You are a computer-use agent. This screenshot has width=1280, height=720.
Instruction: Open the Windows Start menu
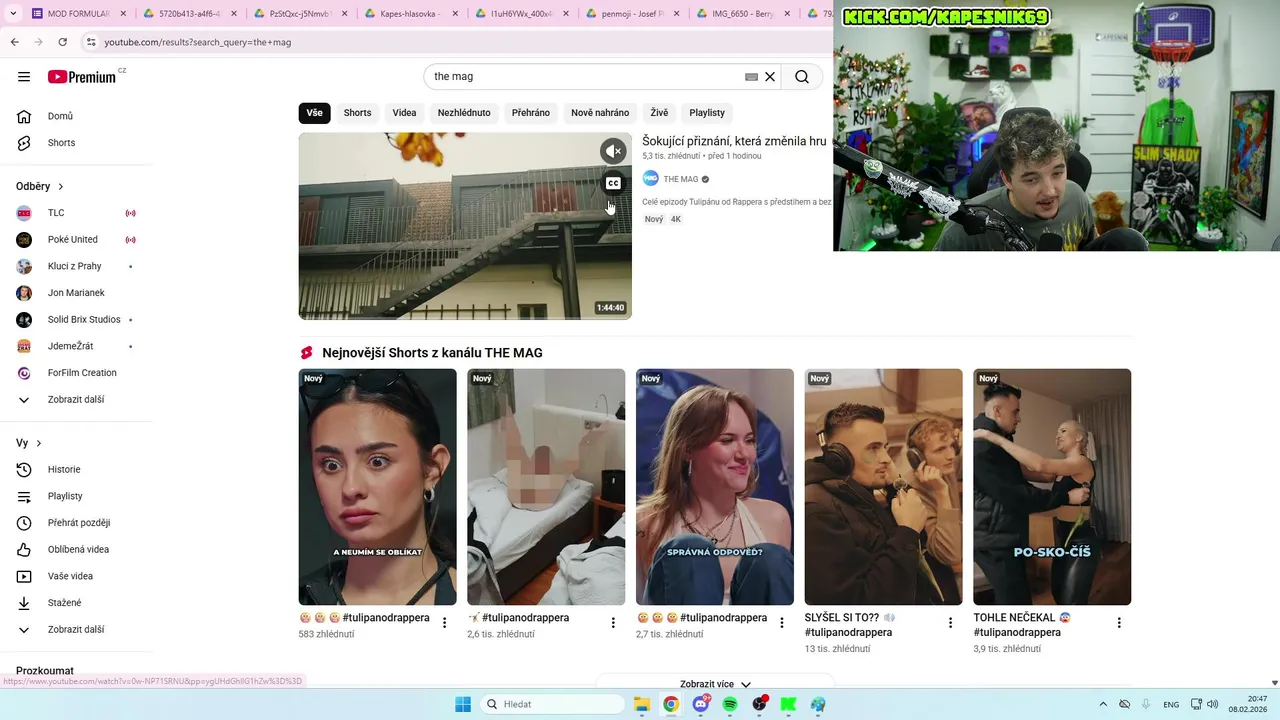462,704
